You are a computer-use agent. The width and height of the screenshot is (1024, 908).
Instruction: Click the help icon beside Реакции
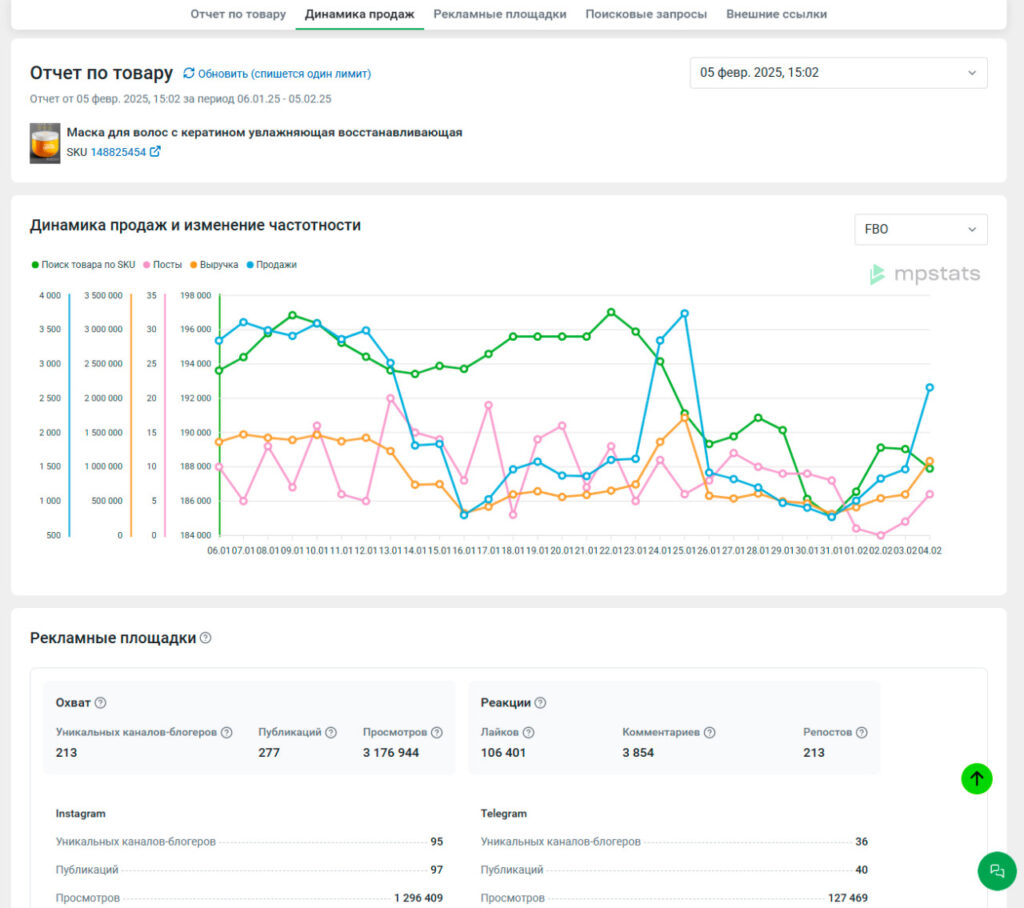pyautogui.click(x=540, y=702)
